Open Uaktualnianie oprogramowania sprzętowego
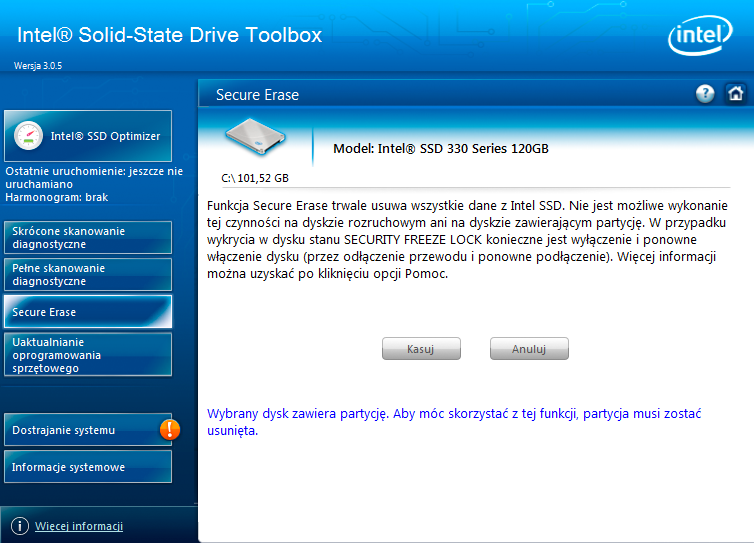This screenshot has height=543, width=754. 88,355
